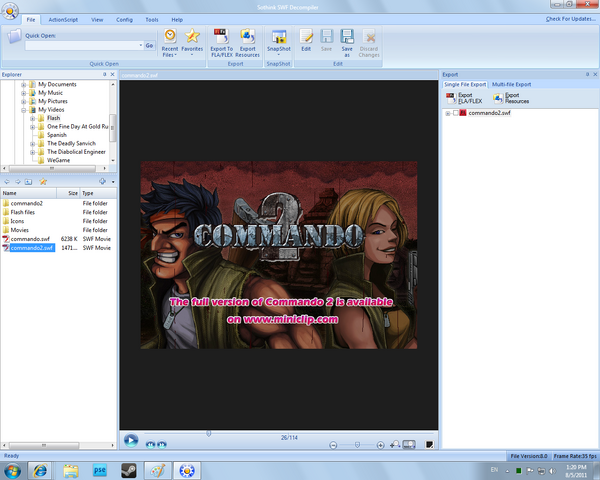
Task: Click the blue views icon in Explorer toolbar
Action: pos(102,181)
